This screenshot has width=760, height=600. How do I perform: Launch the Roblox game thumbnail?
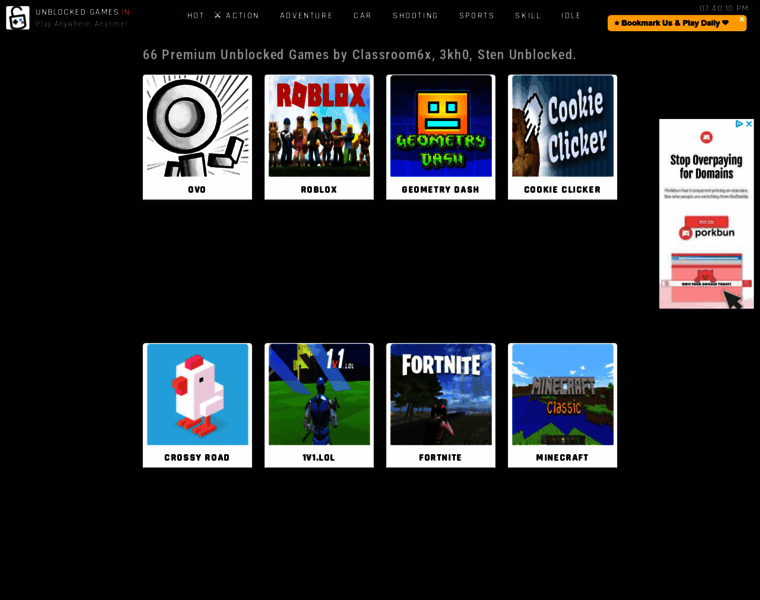[x=319, y=126]
